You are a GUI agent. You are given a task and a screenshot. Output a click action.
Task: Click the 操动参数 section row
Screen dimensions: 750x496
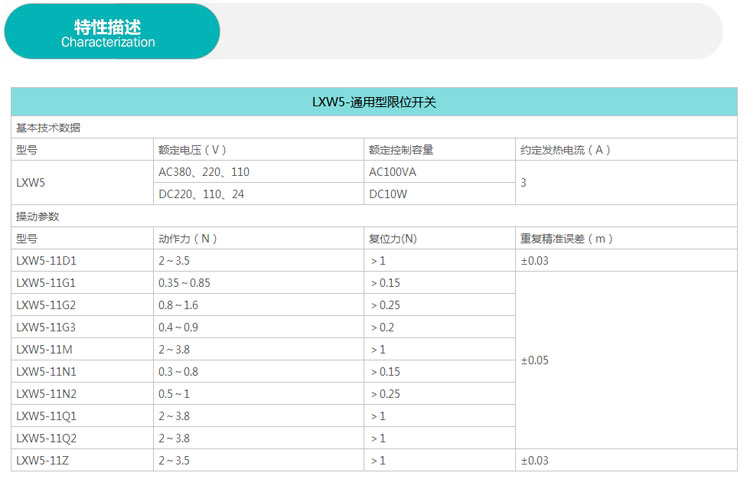point(374,216)
